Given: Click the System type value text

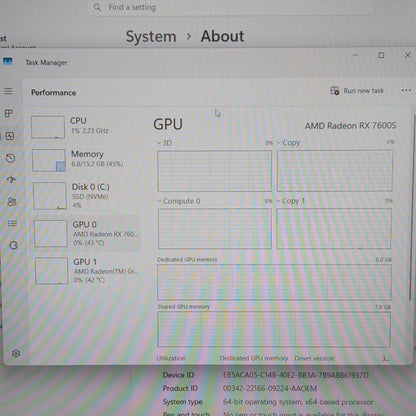Looking at the screenshot, I should (298, 402).
